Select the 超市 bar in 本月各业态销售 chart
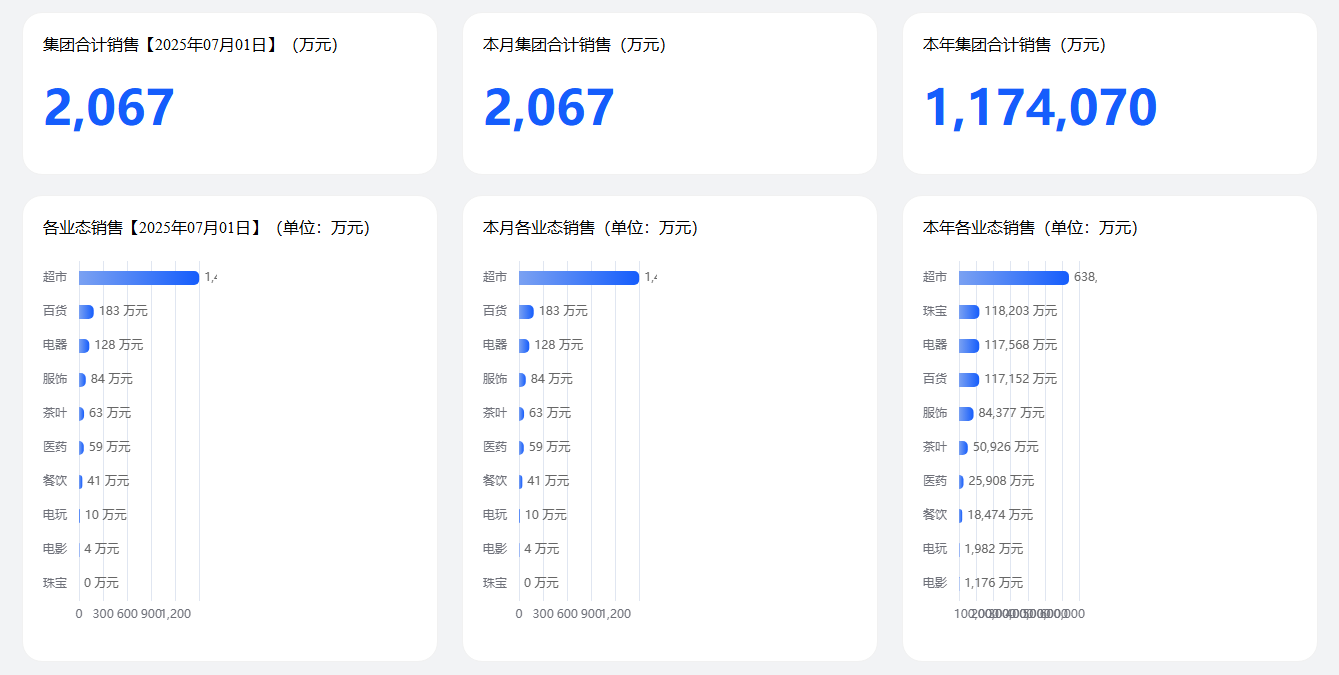The width and height of the screenshot is (1339, 675). 578,278
